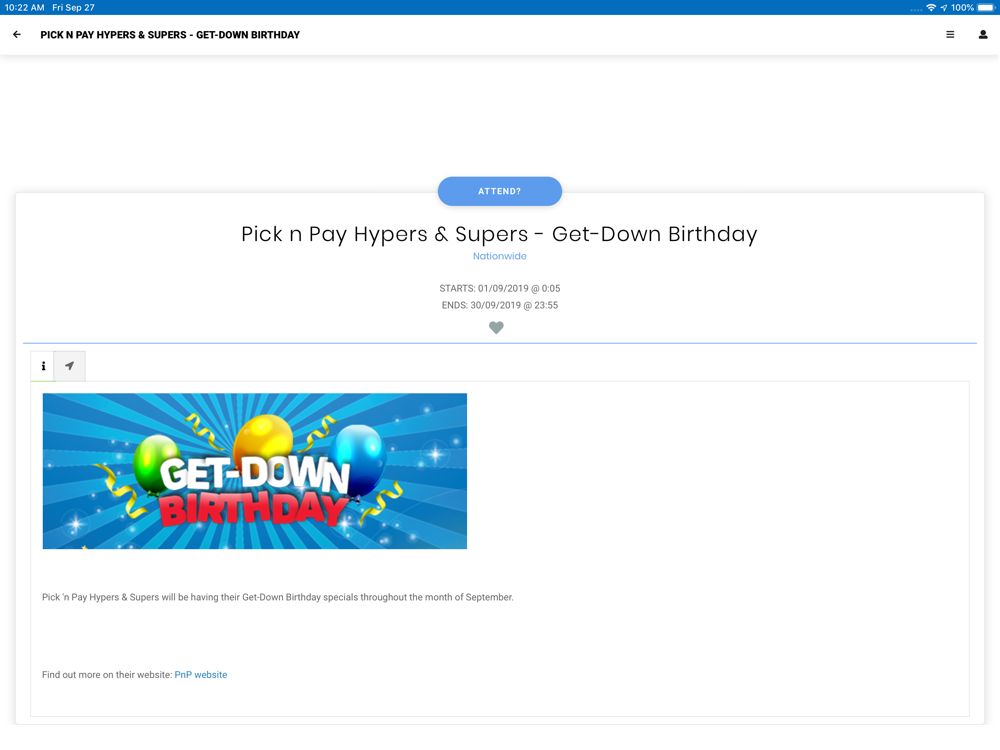This screenshot has height=750, width=1000.
Task: Select the STARTS: 01/09/2019 @ 0:05 text
Action: [x=499, y=288]
